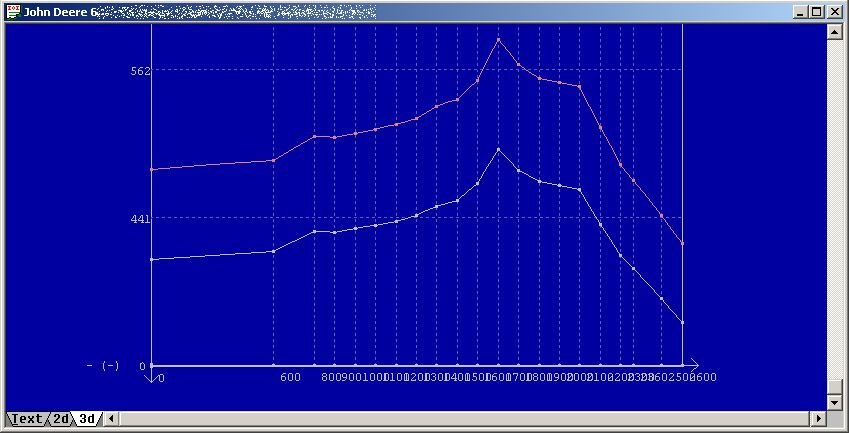Click the window system menu icon
The height and width of the screenshot is (433, 849).
13,12
